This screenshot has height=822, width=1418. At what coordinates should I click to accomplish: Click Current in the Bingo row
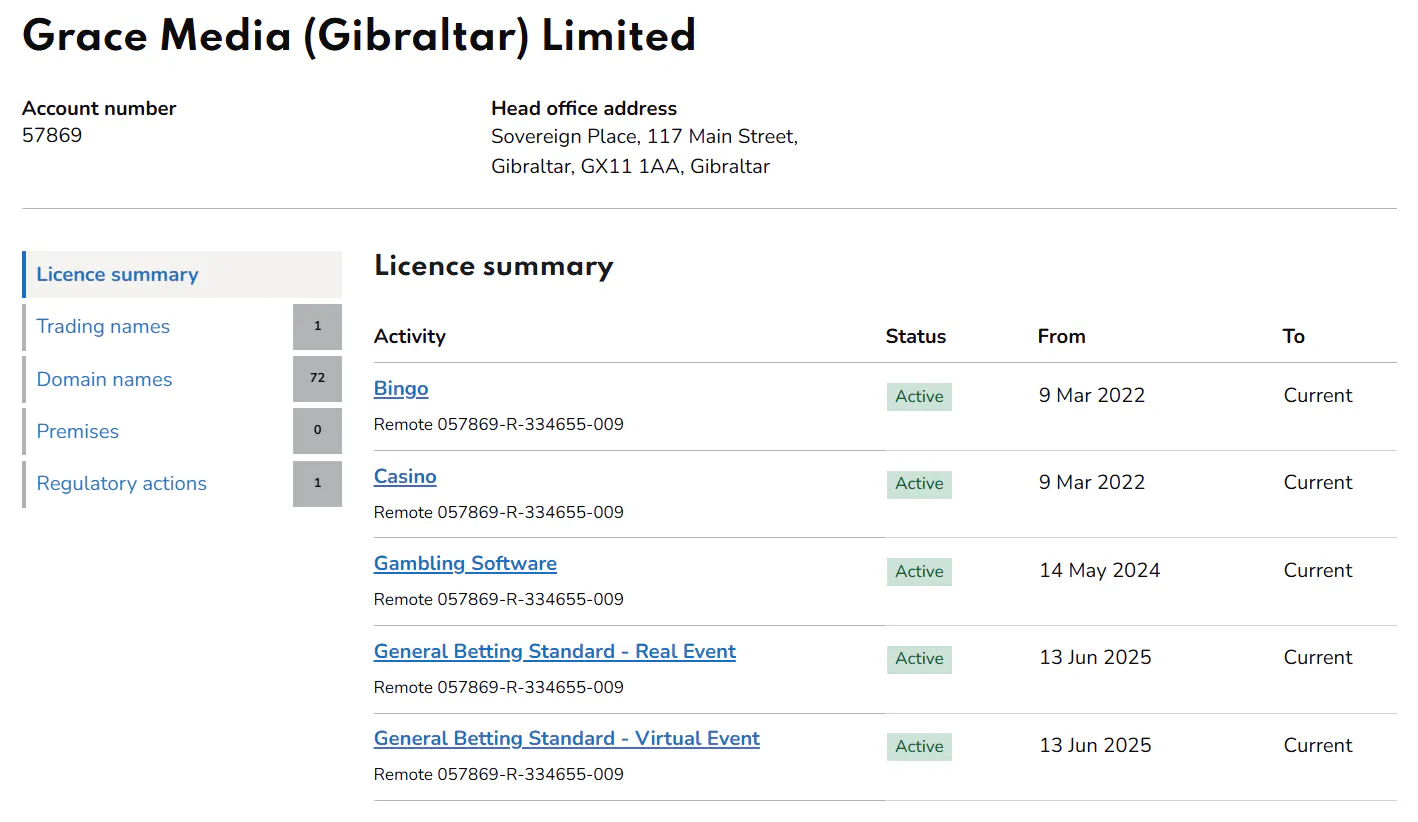coord(1318,395)
